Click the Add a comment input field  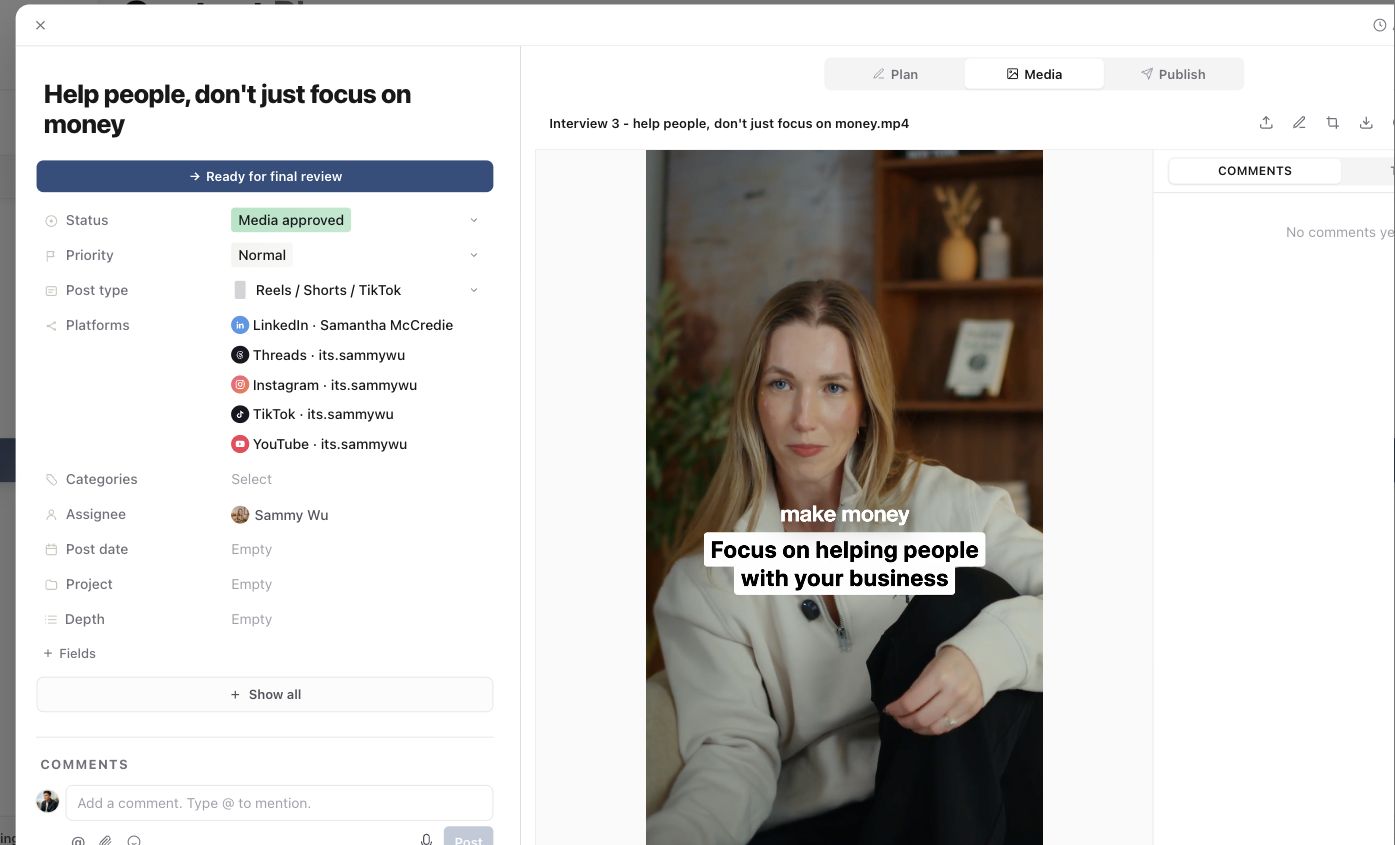pos(279,803)
